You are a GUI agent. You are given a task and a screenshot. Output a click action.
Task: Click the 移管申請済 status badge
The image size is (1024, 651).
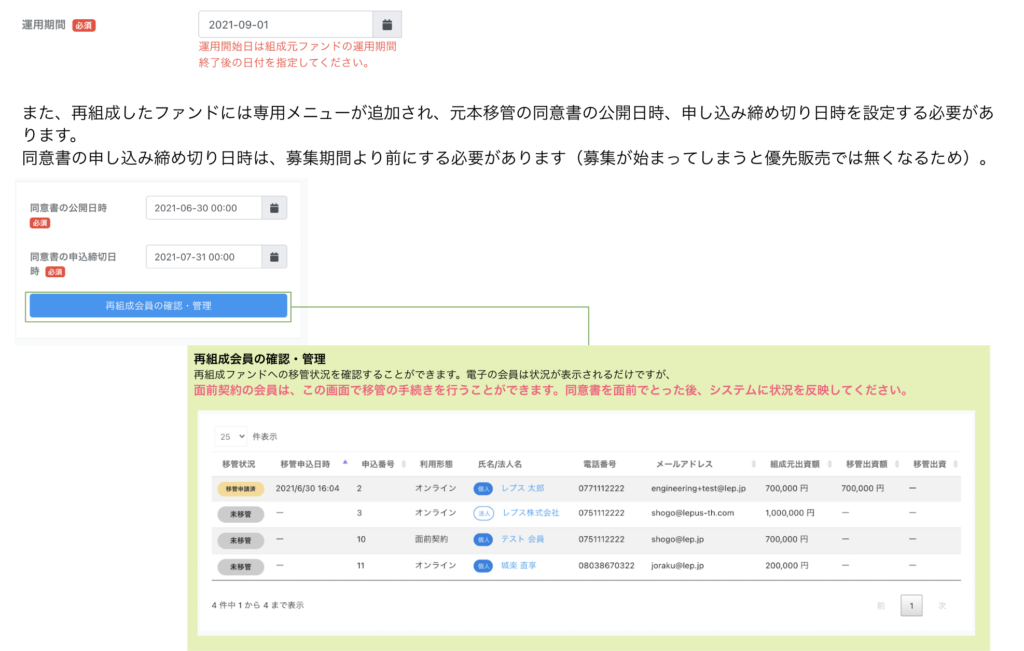tap(240, 488)
